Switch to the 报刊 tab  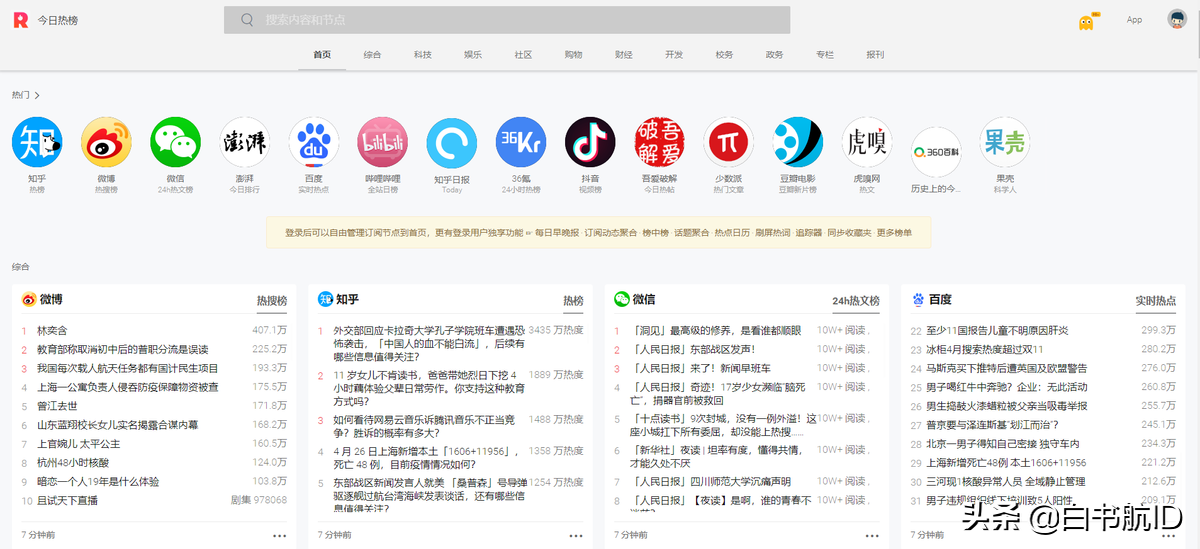(875, 55)
